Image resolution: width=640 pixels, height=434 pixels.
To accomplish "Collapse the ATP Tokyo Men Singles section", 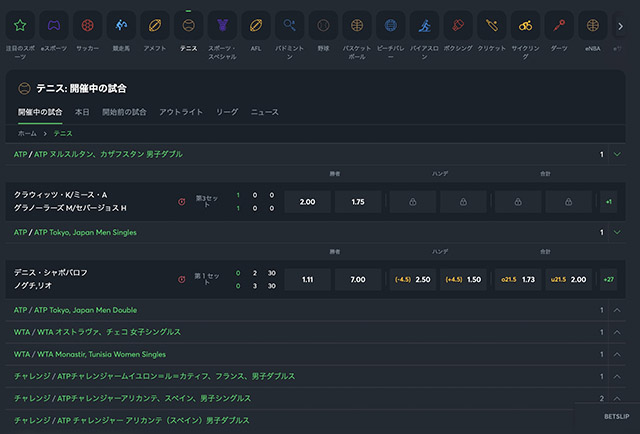I will coord(617,232).
